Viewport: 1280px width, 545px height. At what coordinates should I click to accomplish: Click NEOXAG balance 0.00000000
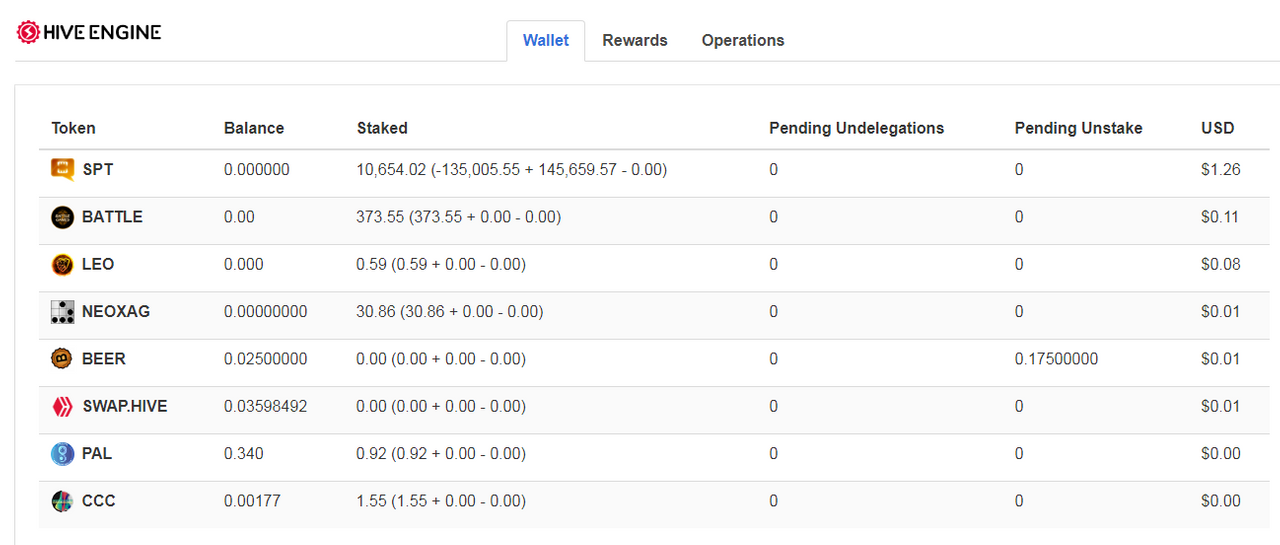(266, 312)
